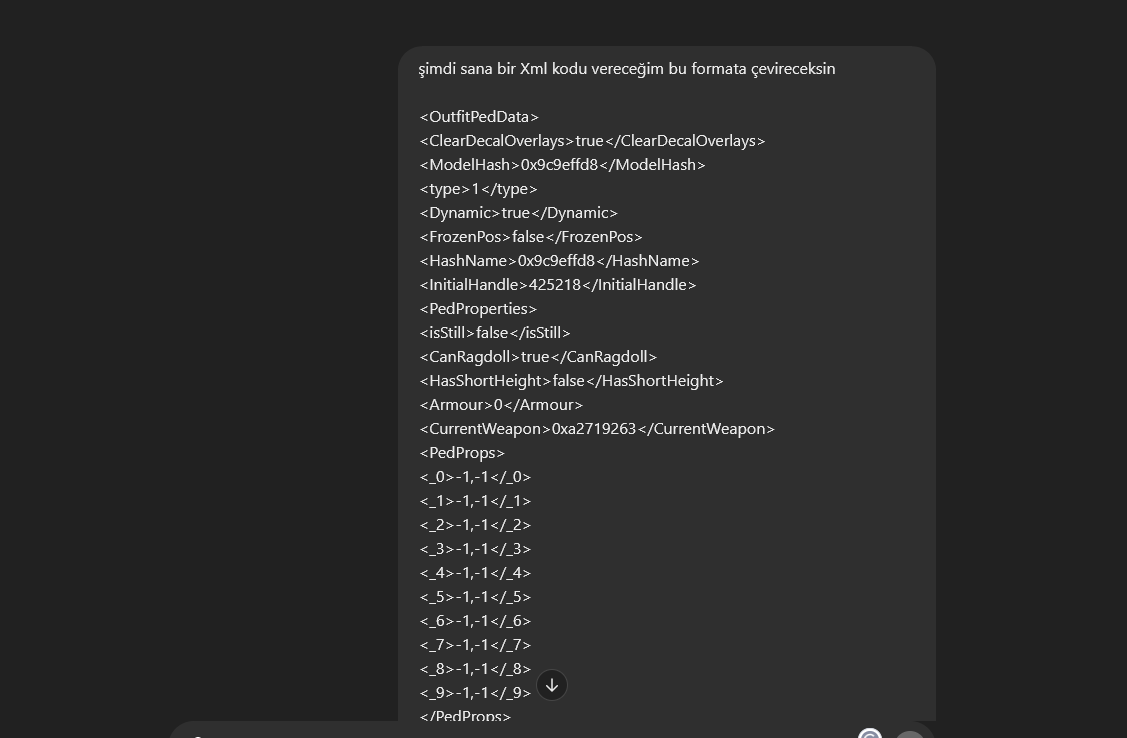
Task: Click the ClearDecalOverlays true line
Action: [x=592, y=140]
